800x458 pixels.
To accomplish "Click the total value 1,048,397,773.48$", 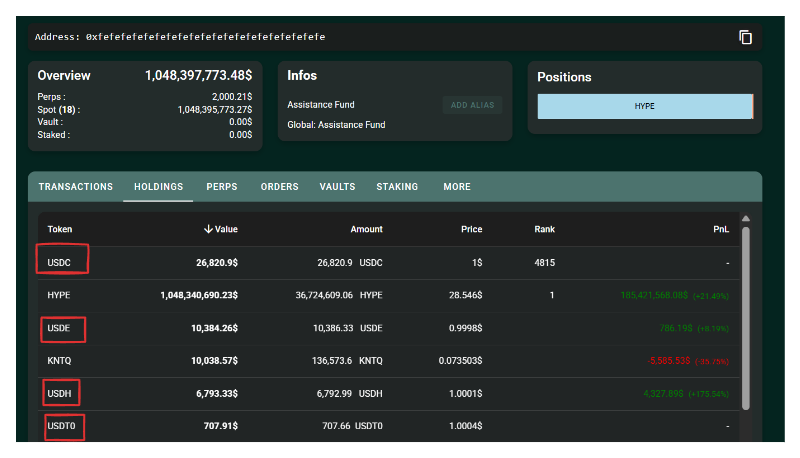I will coord(198,75).
